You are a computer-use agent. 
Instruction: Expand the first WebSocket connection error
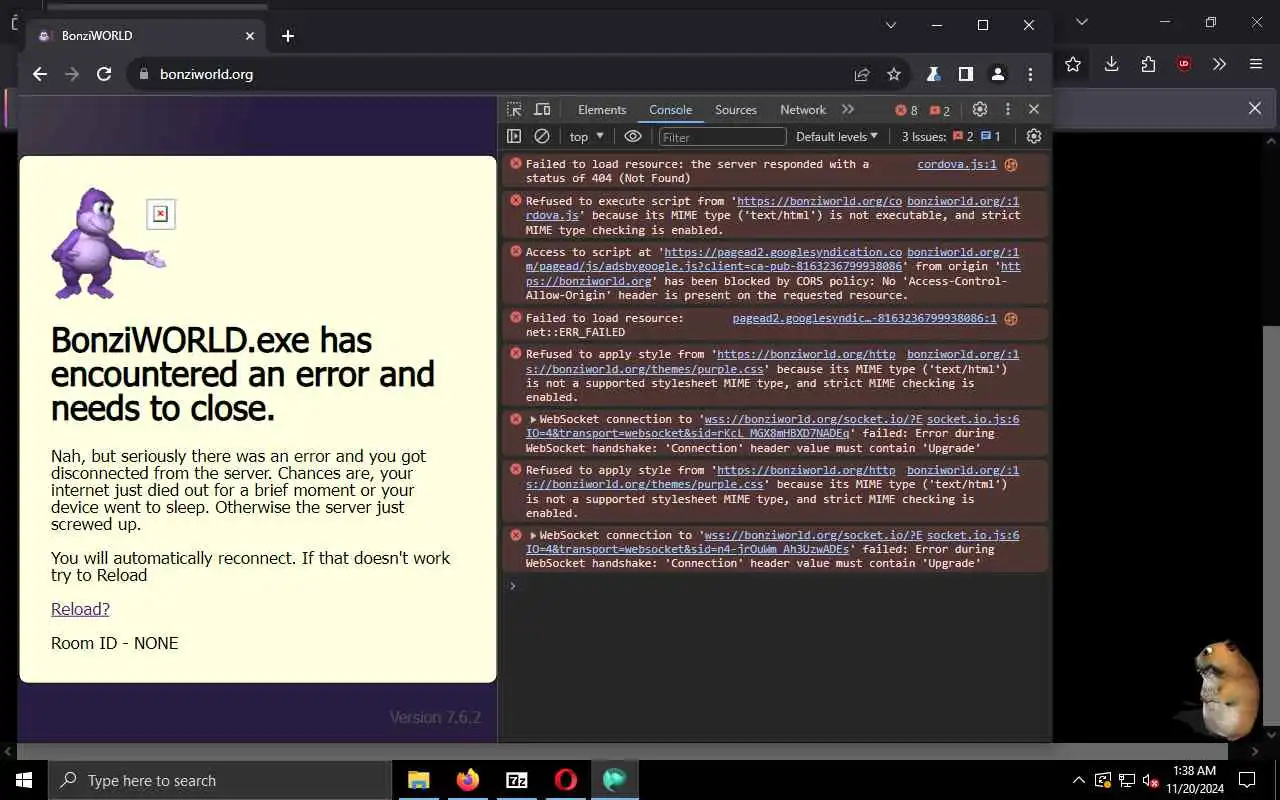coord(533,420)
